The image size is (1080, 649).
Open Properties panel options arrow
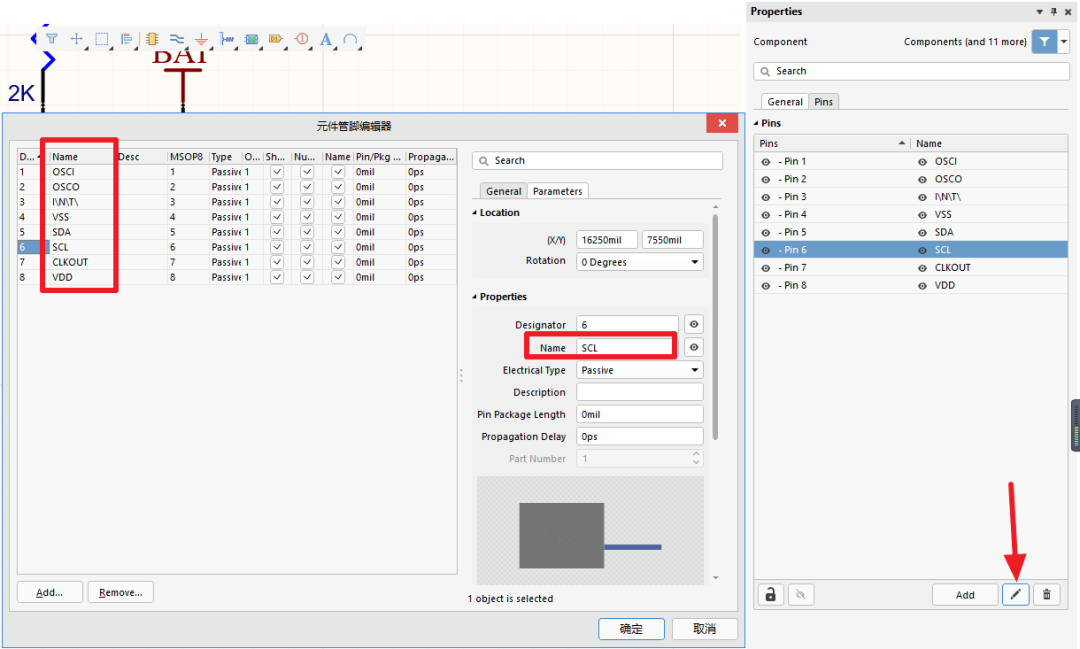coord(1039,12)
